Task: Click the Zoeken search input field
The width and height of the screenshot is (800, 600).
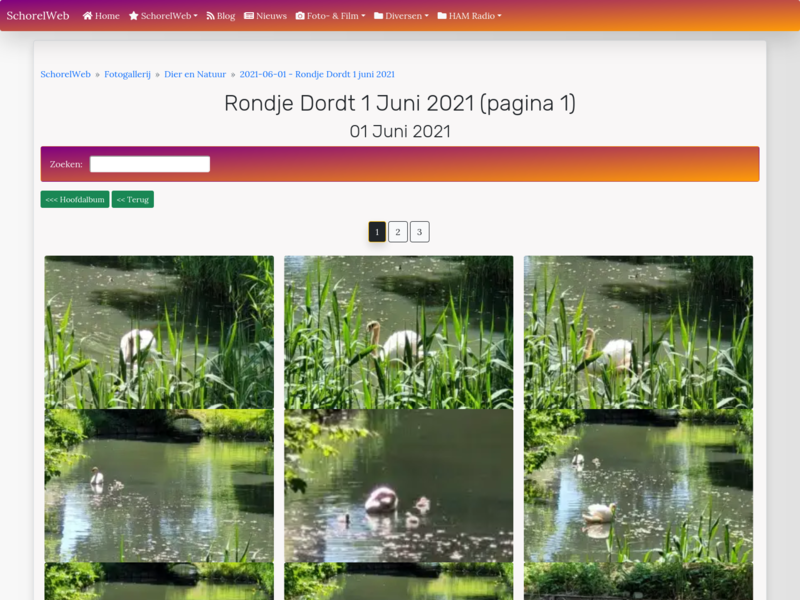Action: (x=150, y=164)
